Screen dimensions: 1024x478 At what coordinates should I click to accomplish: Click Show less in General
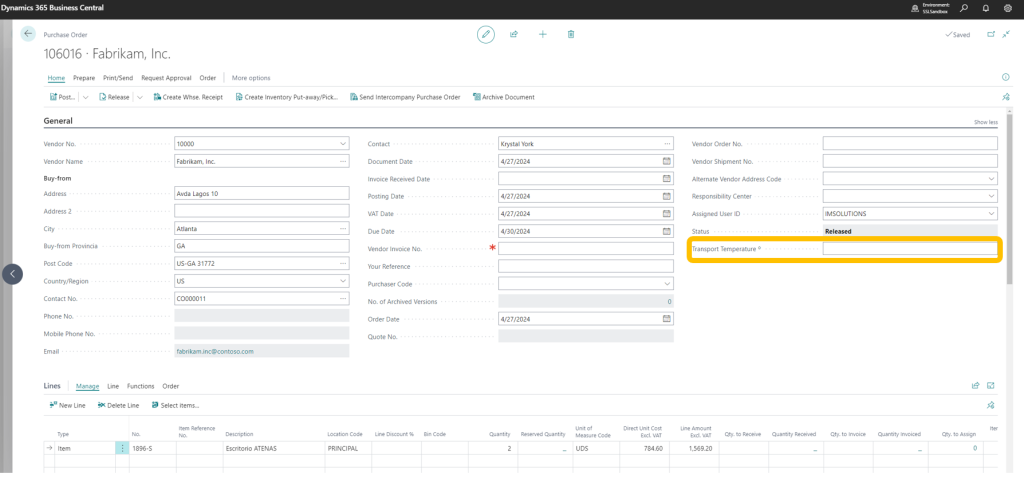(985, 122)
